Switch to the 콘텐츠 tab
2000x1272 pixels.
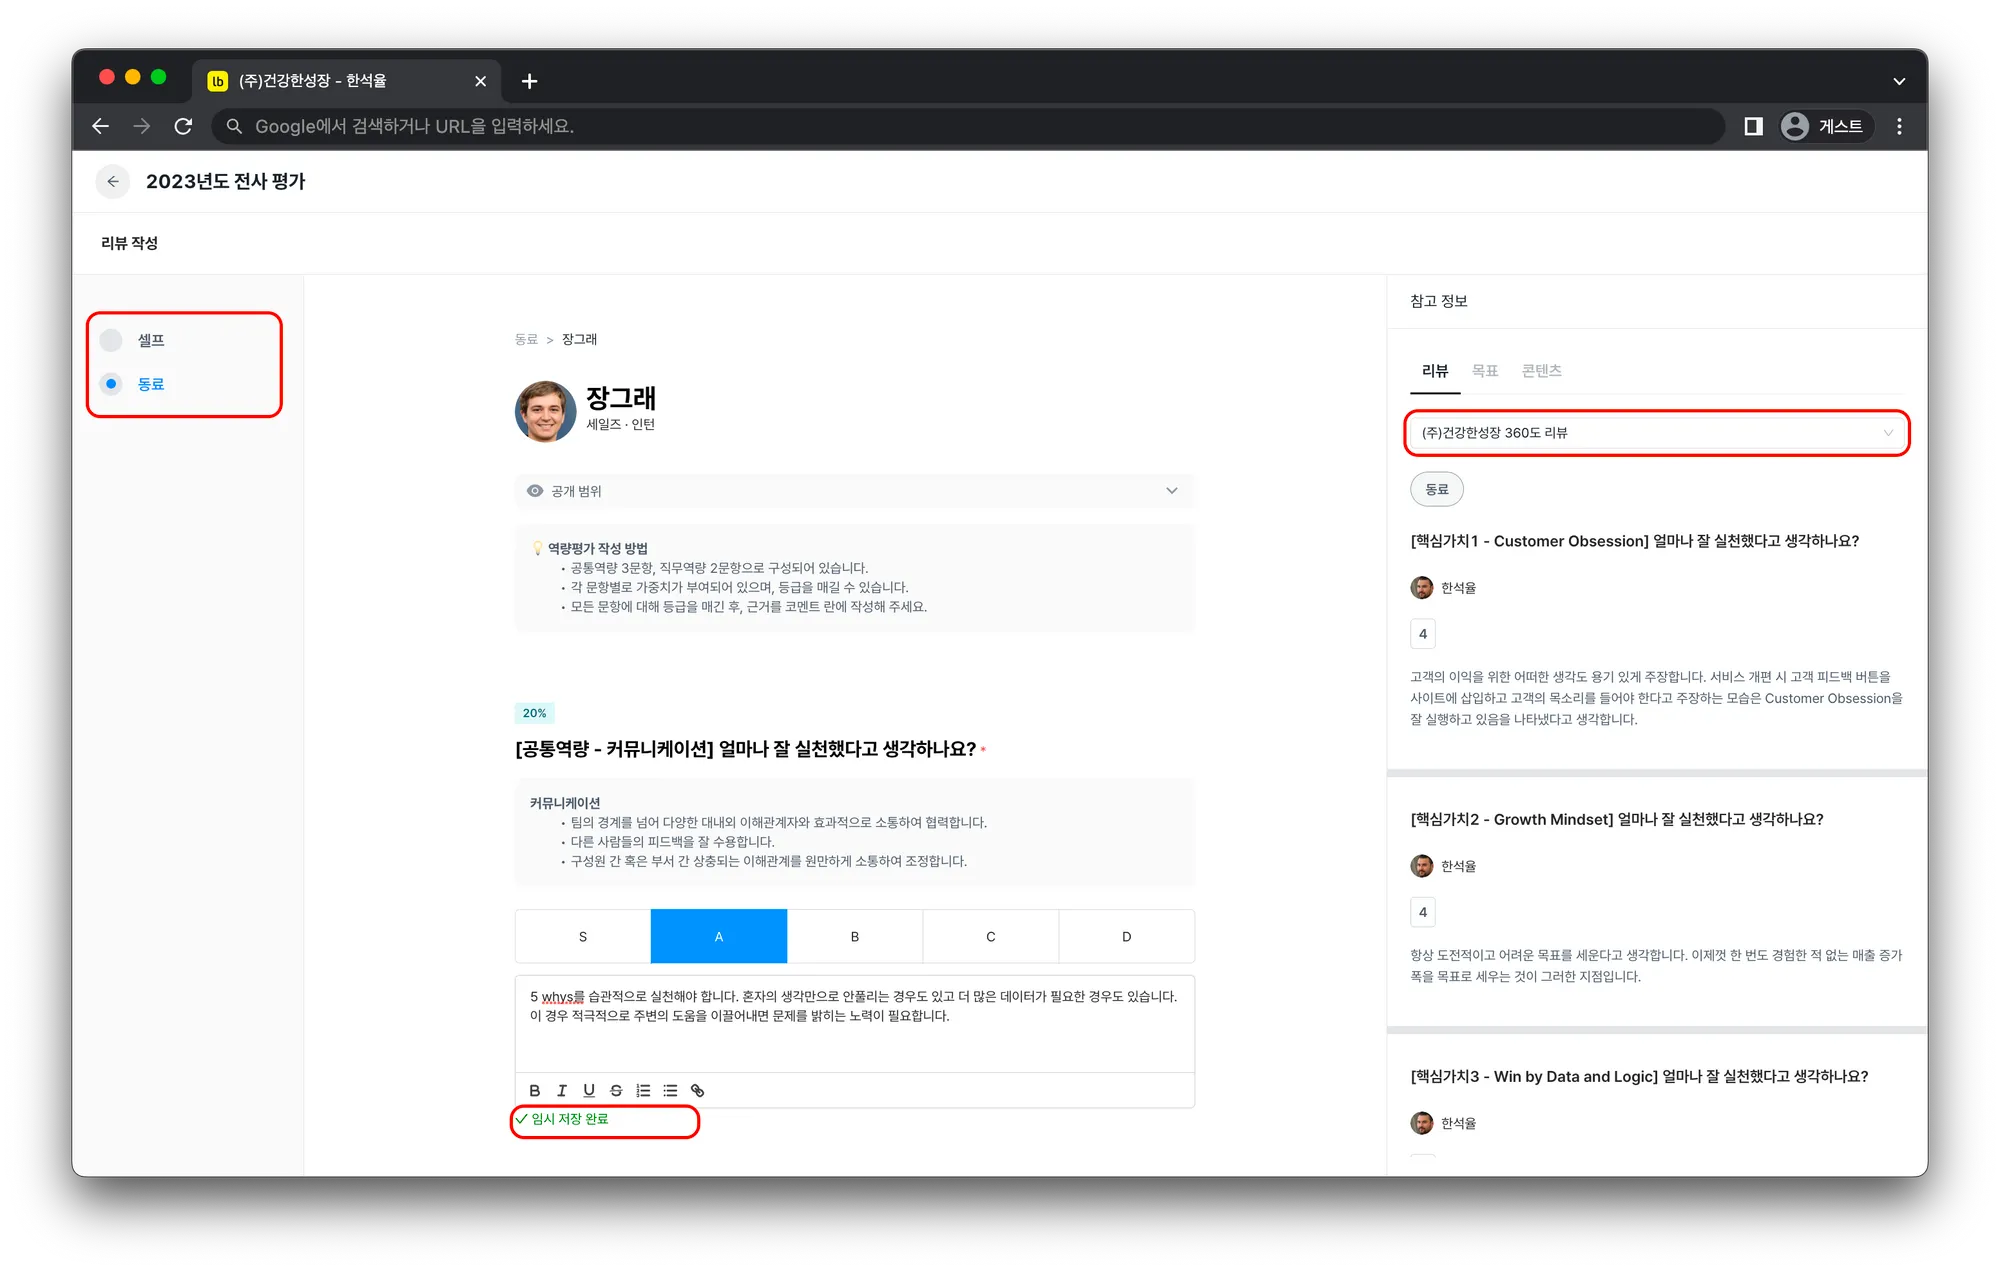pos(1541,371)
